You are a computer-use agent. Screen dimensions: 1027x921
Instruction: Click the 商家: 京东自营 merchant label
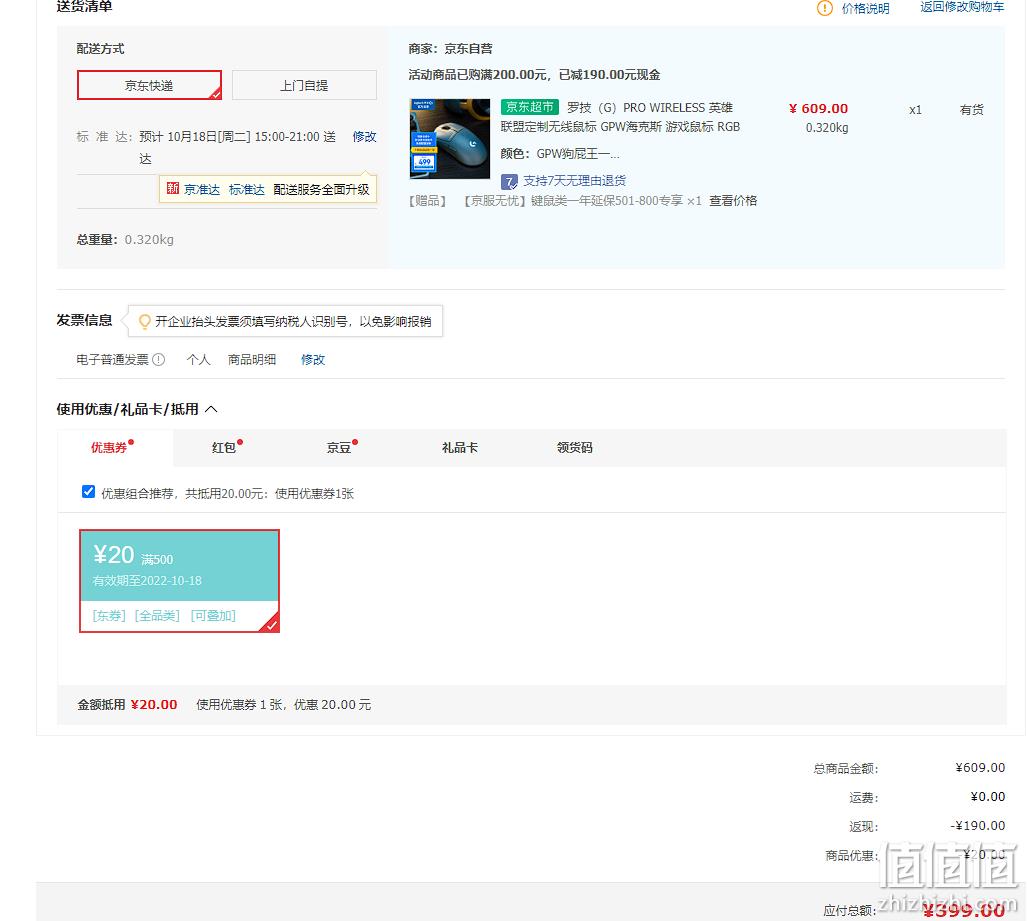[450, 48]
